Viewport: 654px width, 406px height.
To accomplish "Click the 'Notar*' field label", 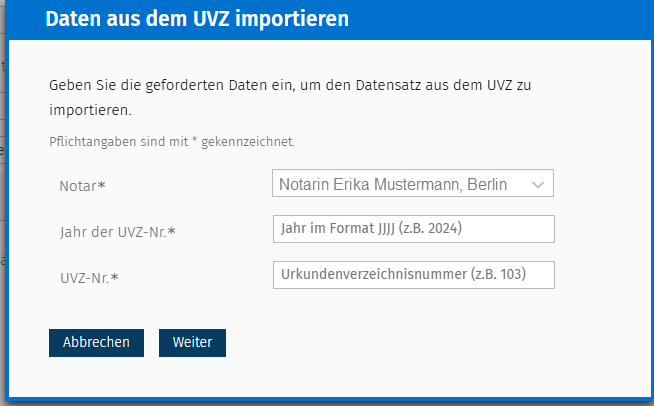I will click(x=83, y=186).
